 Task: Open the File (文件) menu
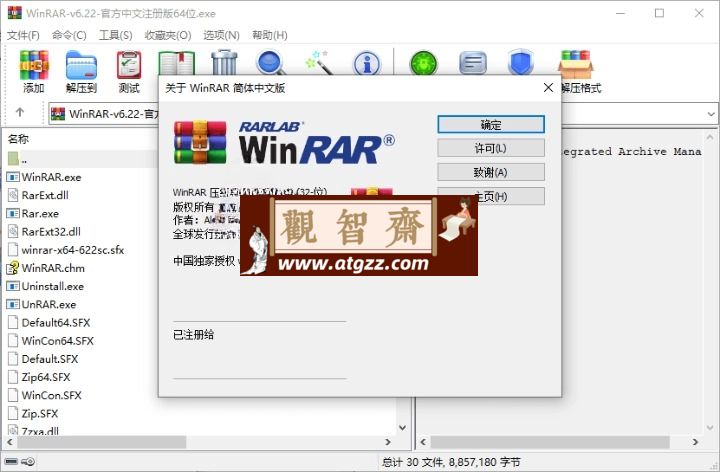tap(23, 35)
